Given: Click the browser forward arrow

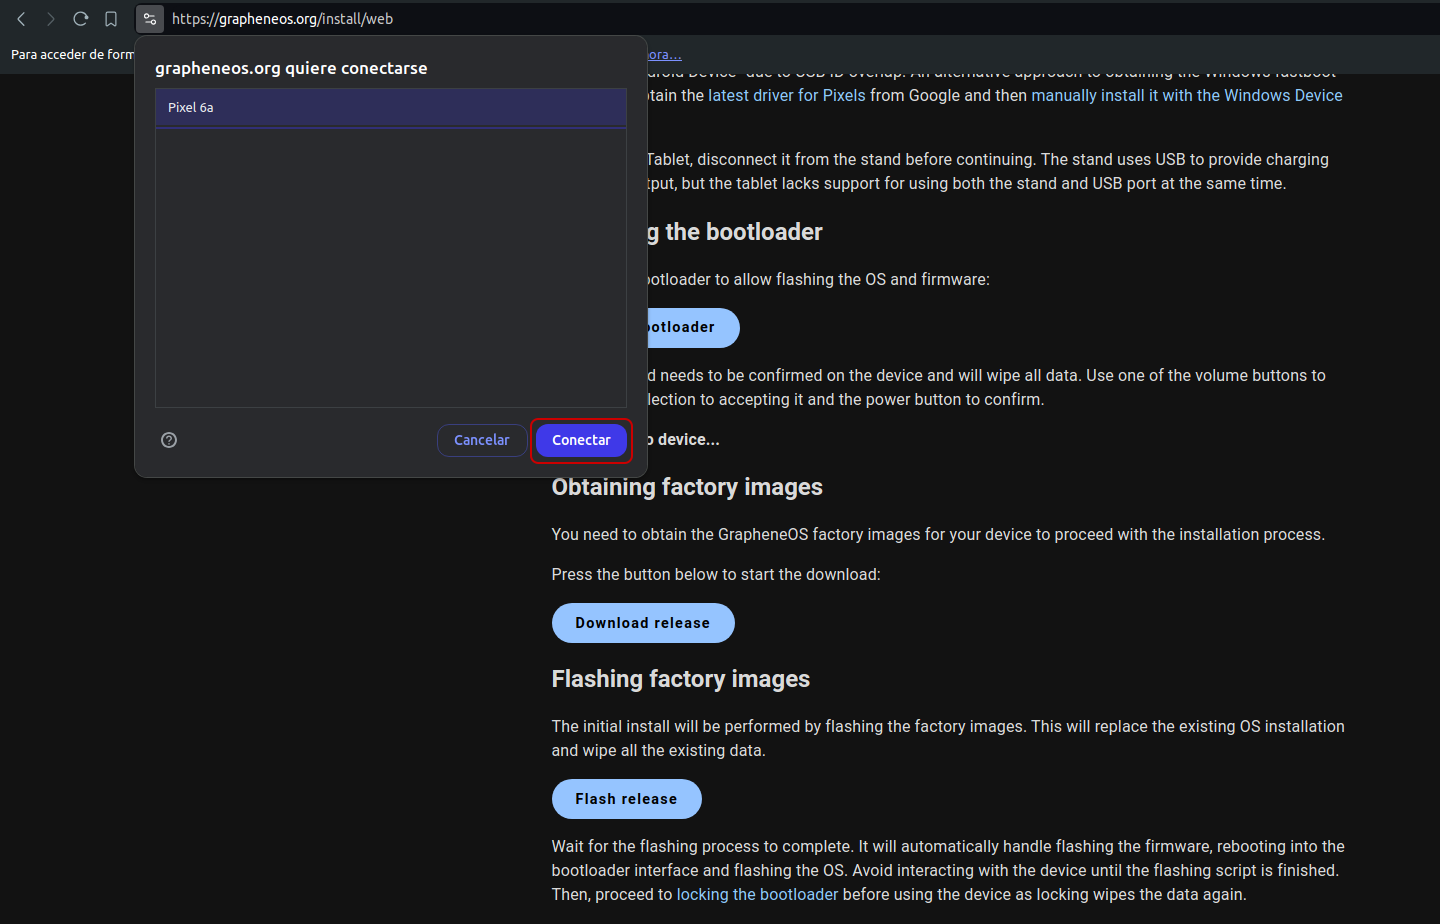Looking at the screenshot, I should pos(51,19).
